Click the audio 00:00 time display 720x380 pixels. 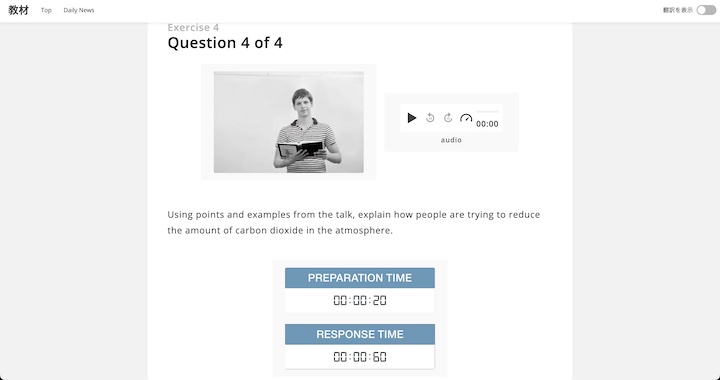[487, 124]
